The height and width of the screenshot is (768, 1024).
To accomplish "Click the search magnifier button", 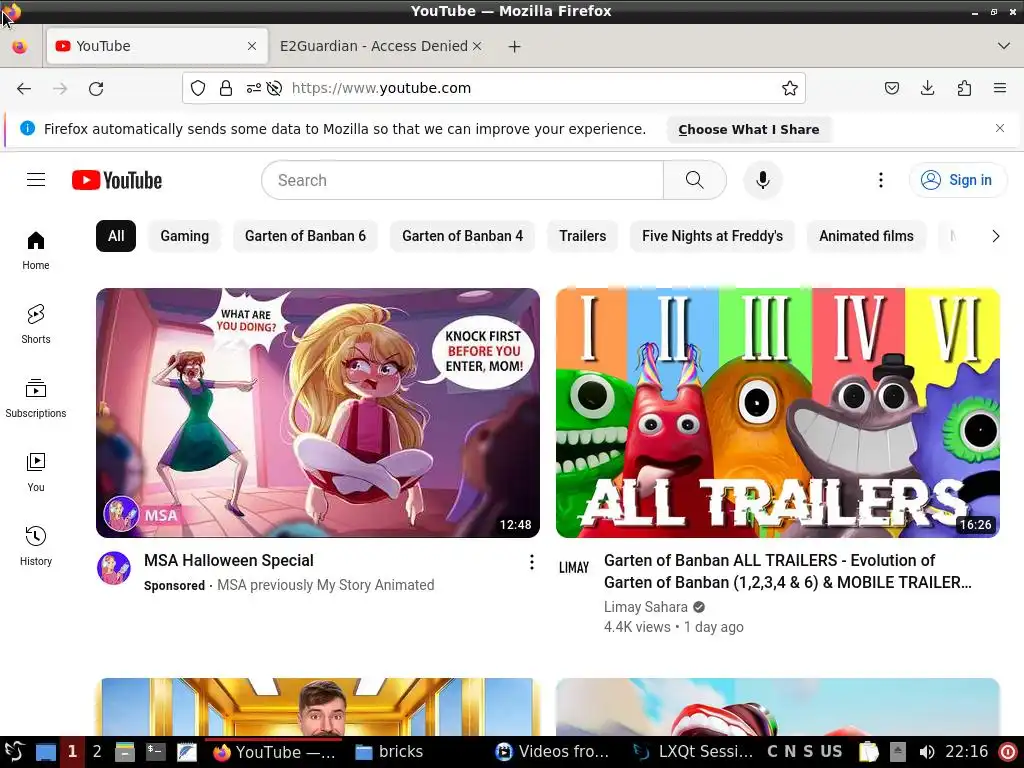I will 695,180.
